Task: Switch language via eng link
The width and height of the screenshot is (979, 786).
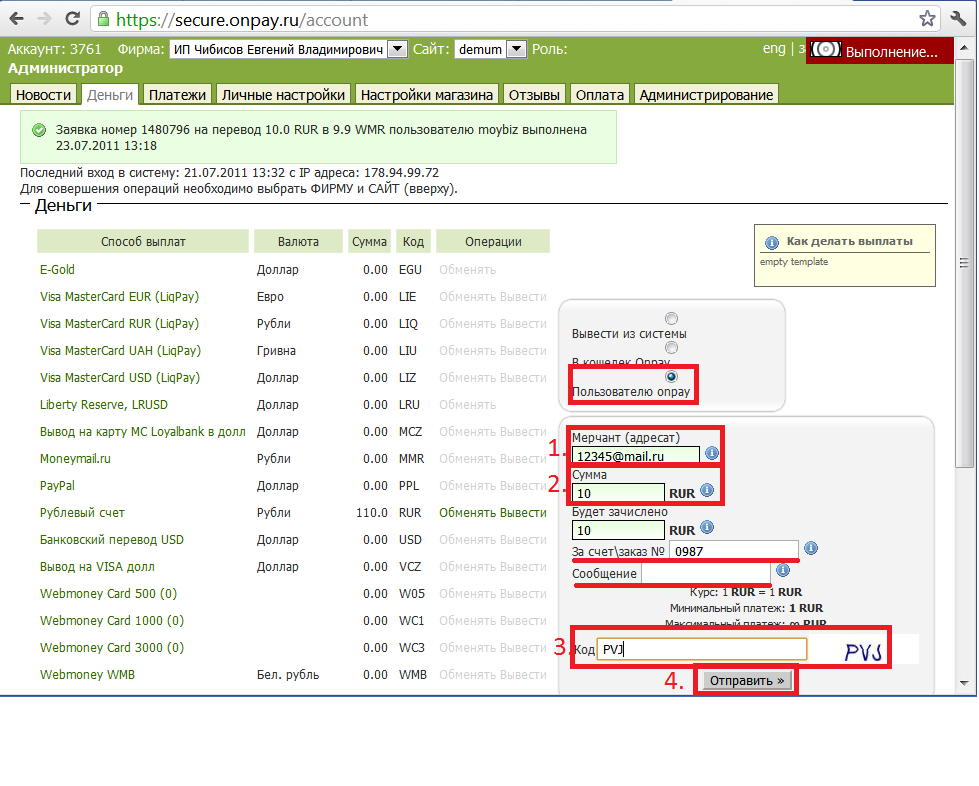Action: pos(774,48)
